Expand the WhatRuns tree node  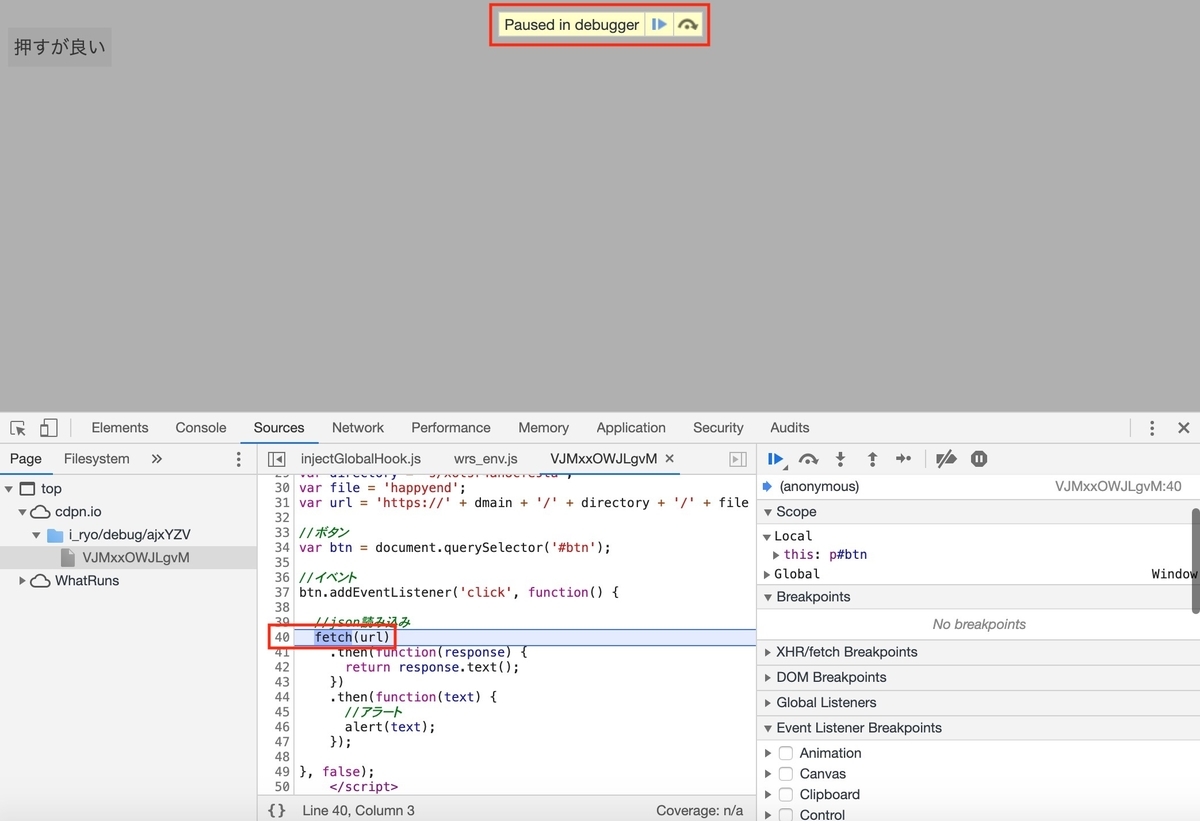pos(23,581)
